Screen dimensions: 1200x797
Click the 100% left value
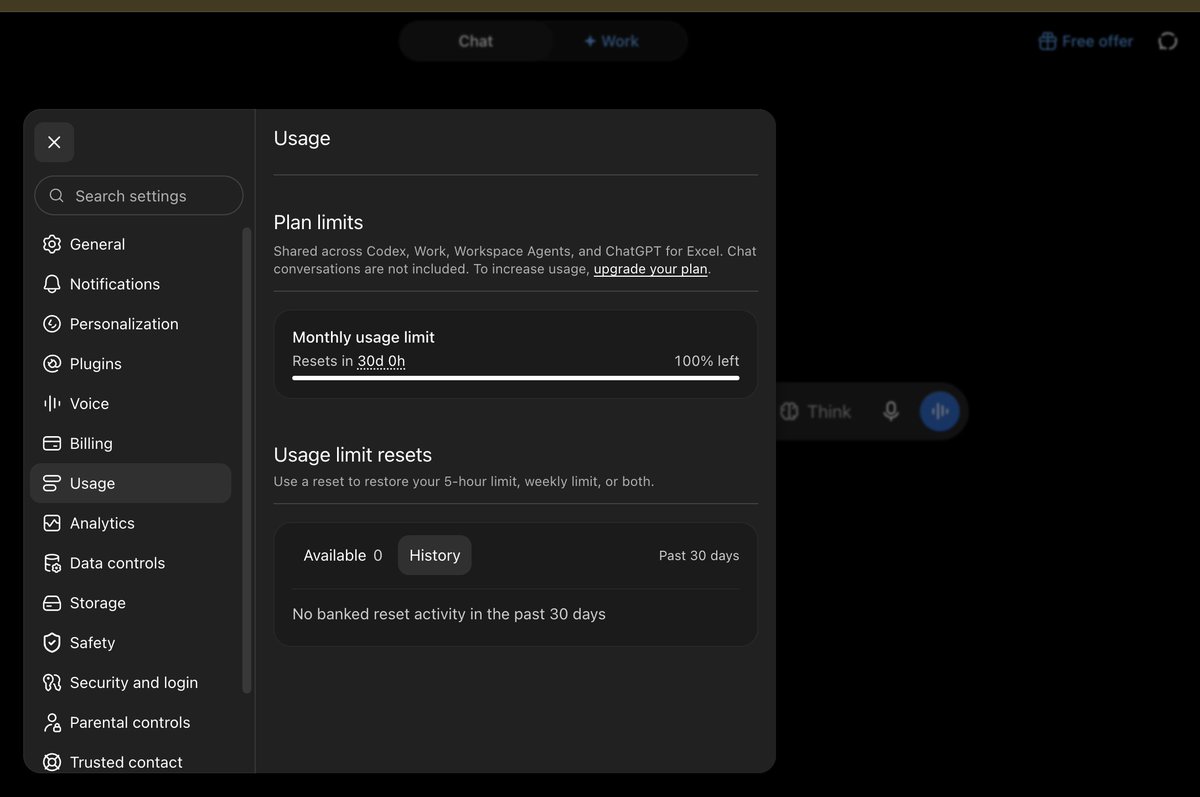707,361
